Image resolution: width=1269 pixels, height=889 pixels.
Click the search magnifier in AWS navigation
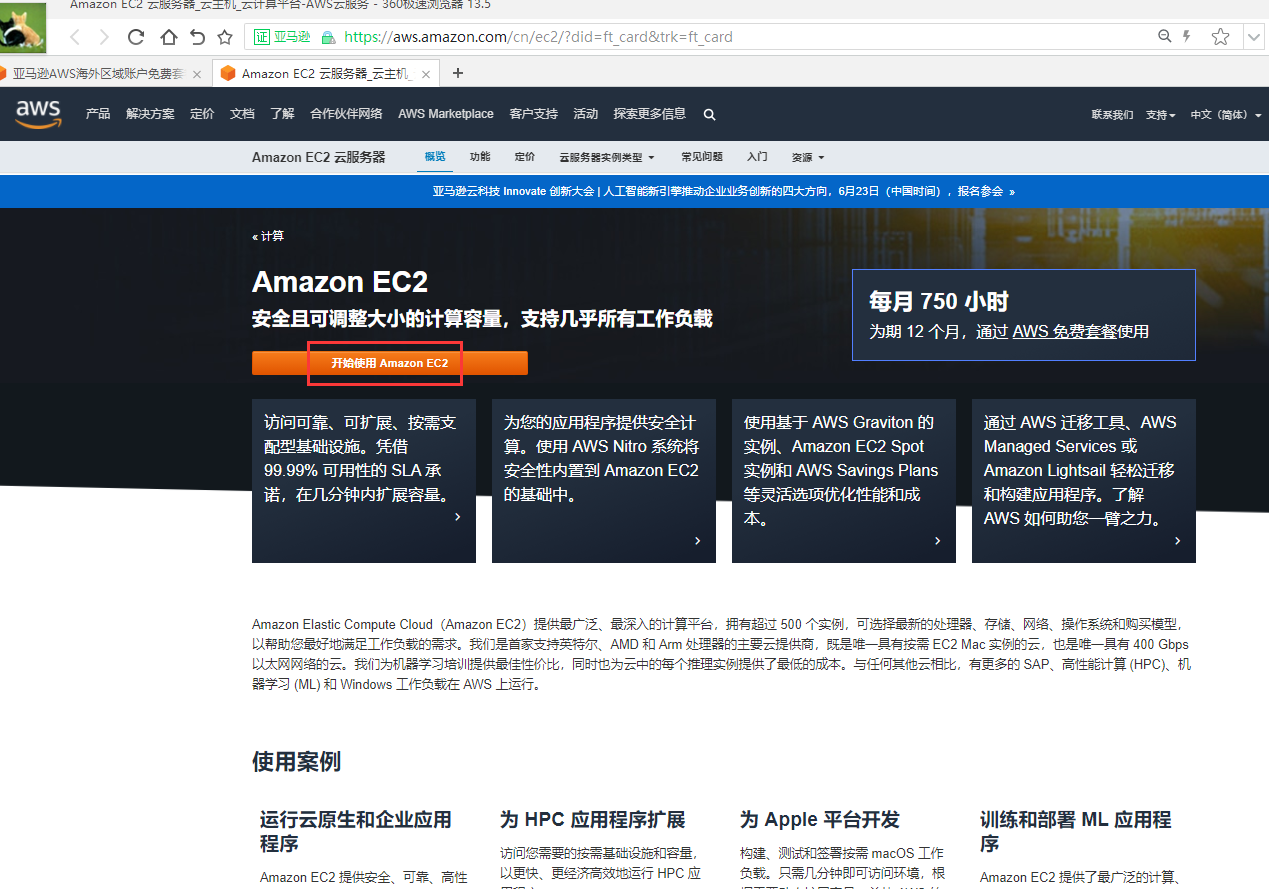pos(709,114)
